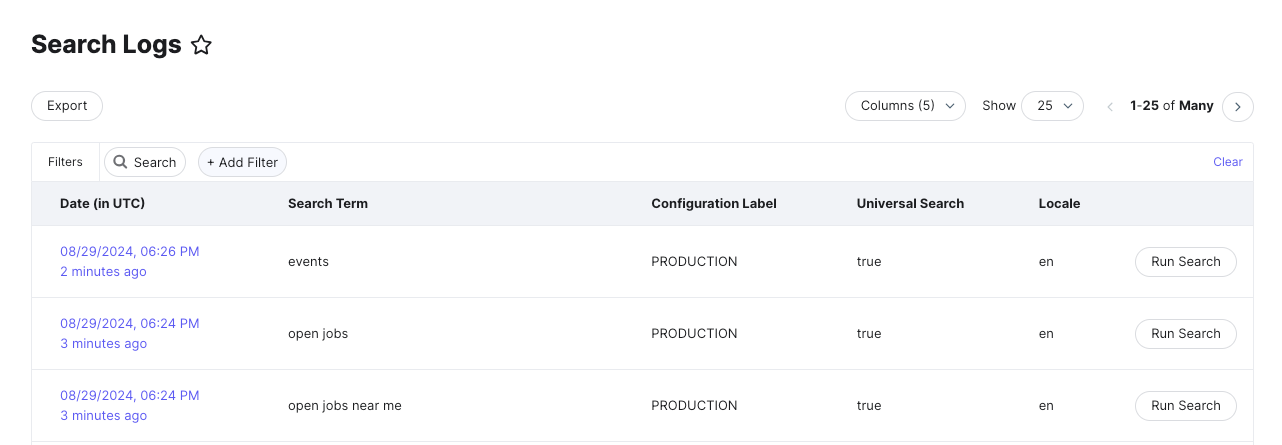Open the Show 25 rows dropdown

point(1052,106)
